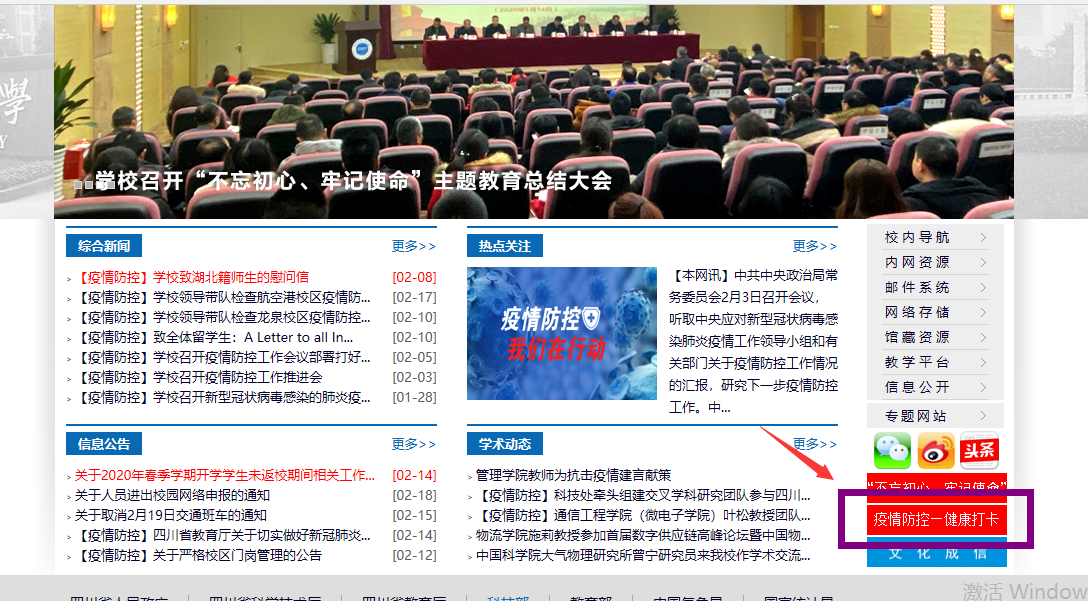The image size is (1088, 601).
Task: Select the 学术动态 section header
Action: pyautogui.click(x=505, y=443)
